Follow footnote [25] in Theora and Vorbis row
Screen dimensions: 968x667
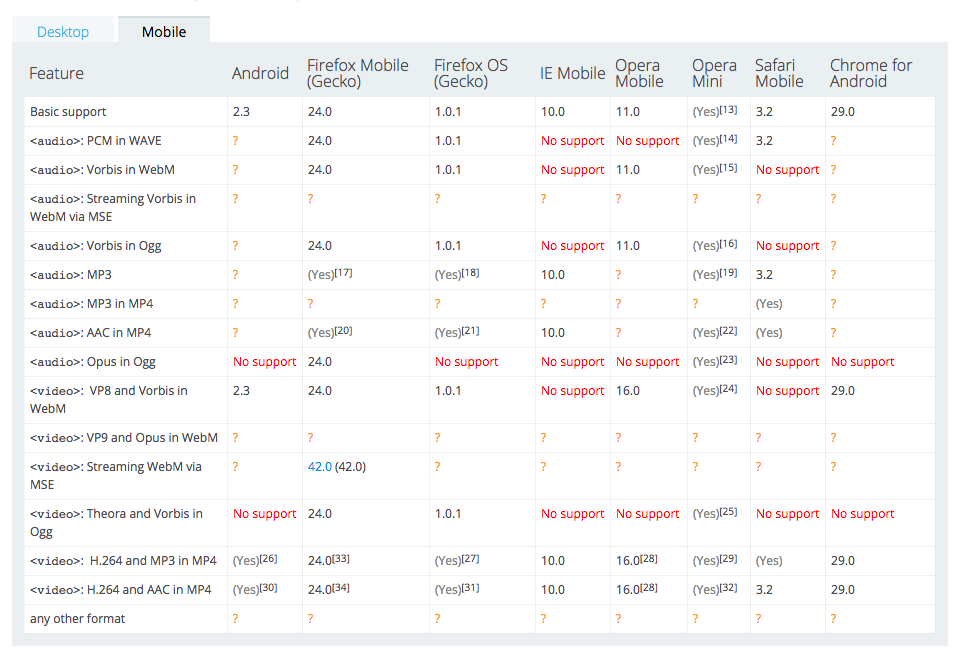coord(728,511)
